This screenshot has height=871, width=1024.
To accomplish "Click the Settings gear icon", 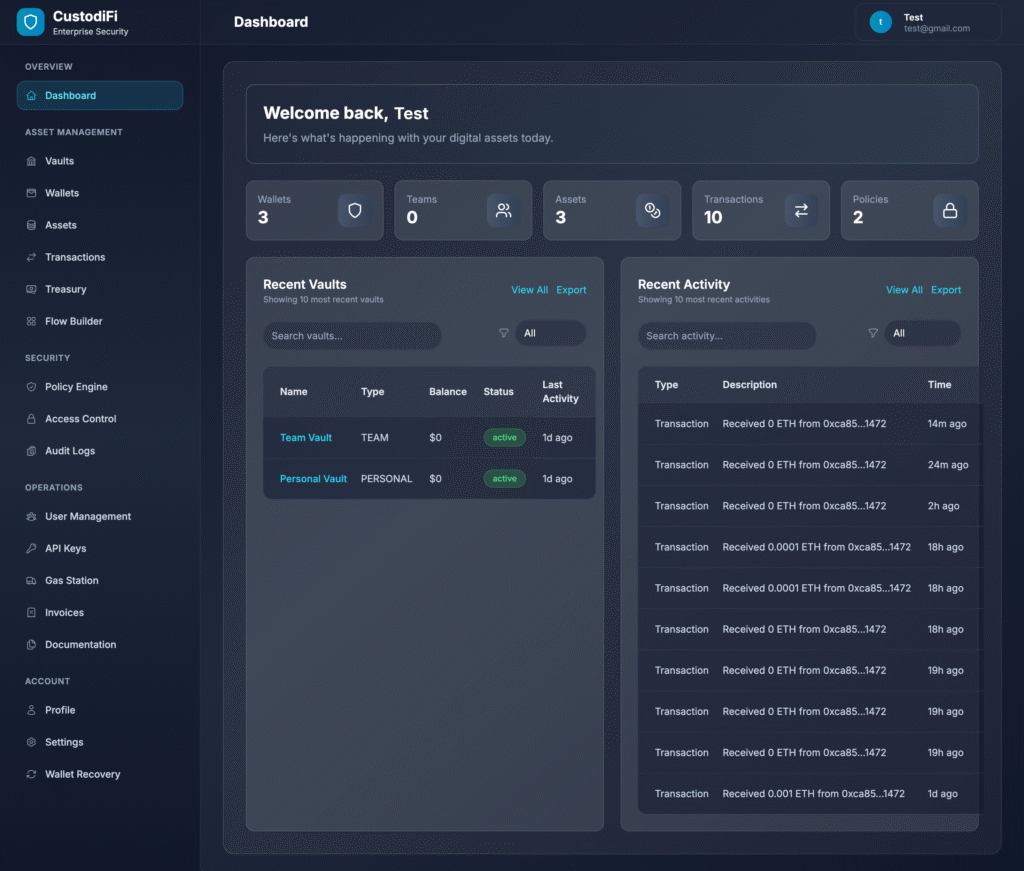I will [x=31, y=742].
